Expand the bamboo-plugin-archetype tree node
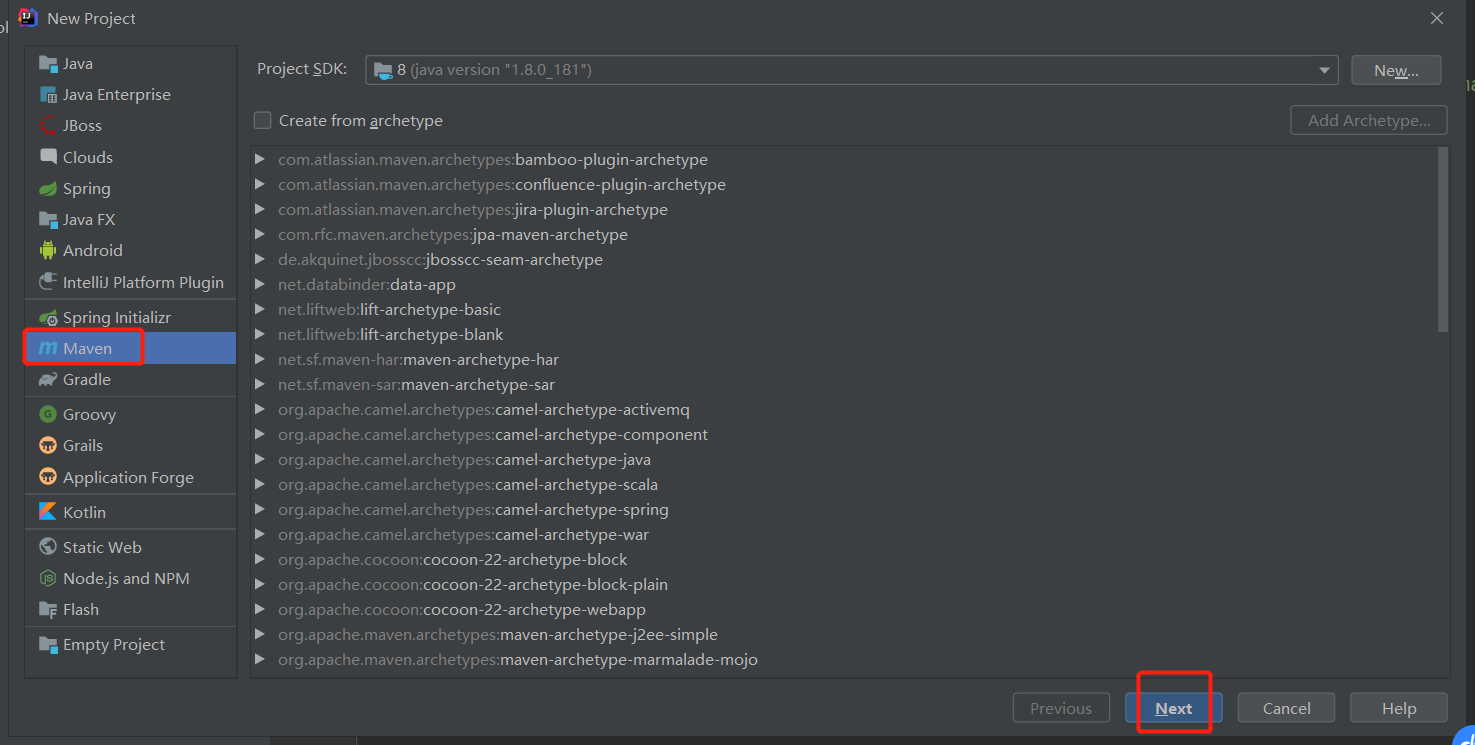Viewport: 1475px width, 745px height. click(260, 160)
